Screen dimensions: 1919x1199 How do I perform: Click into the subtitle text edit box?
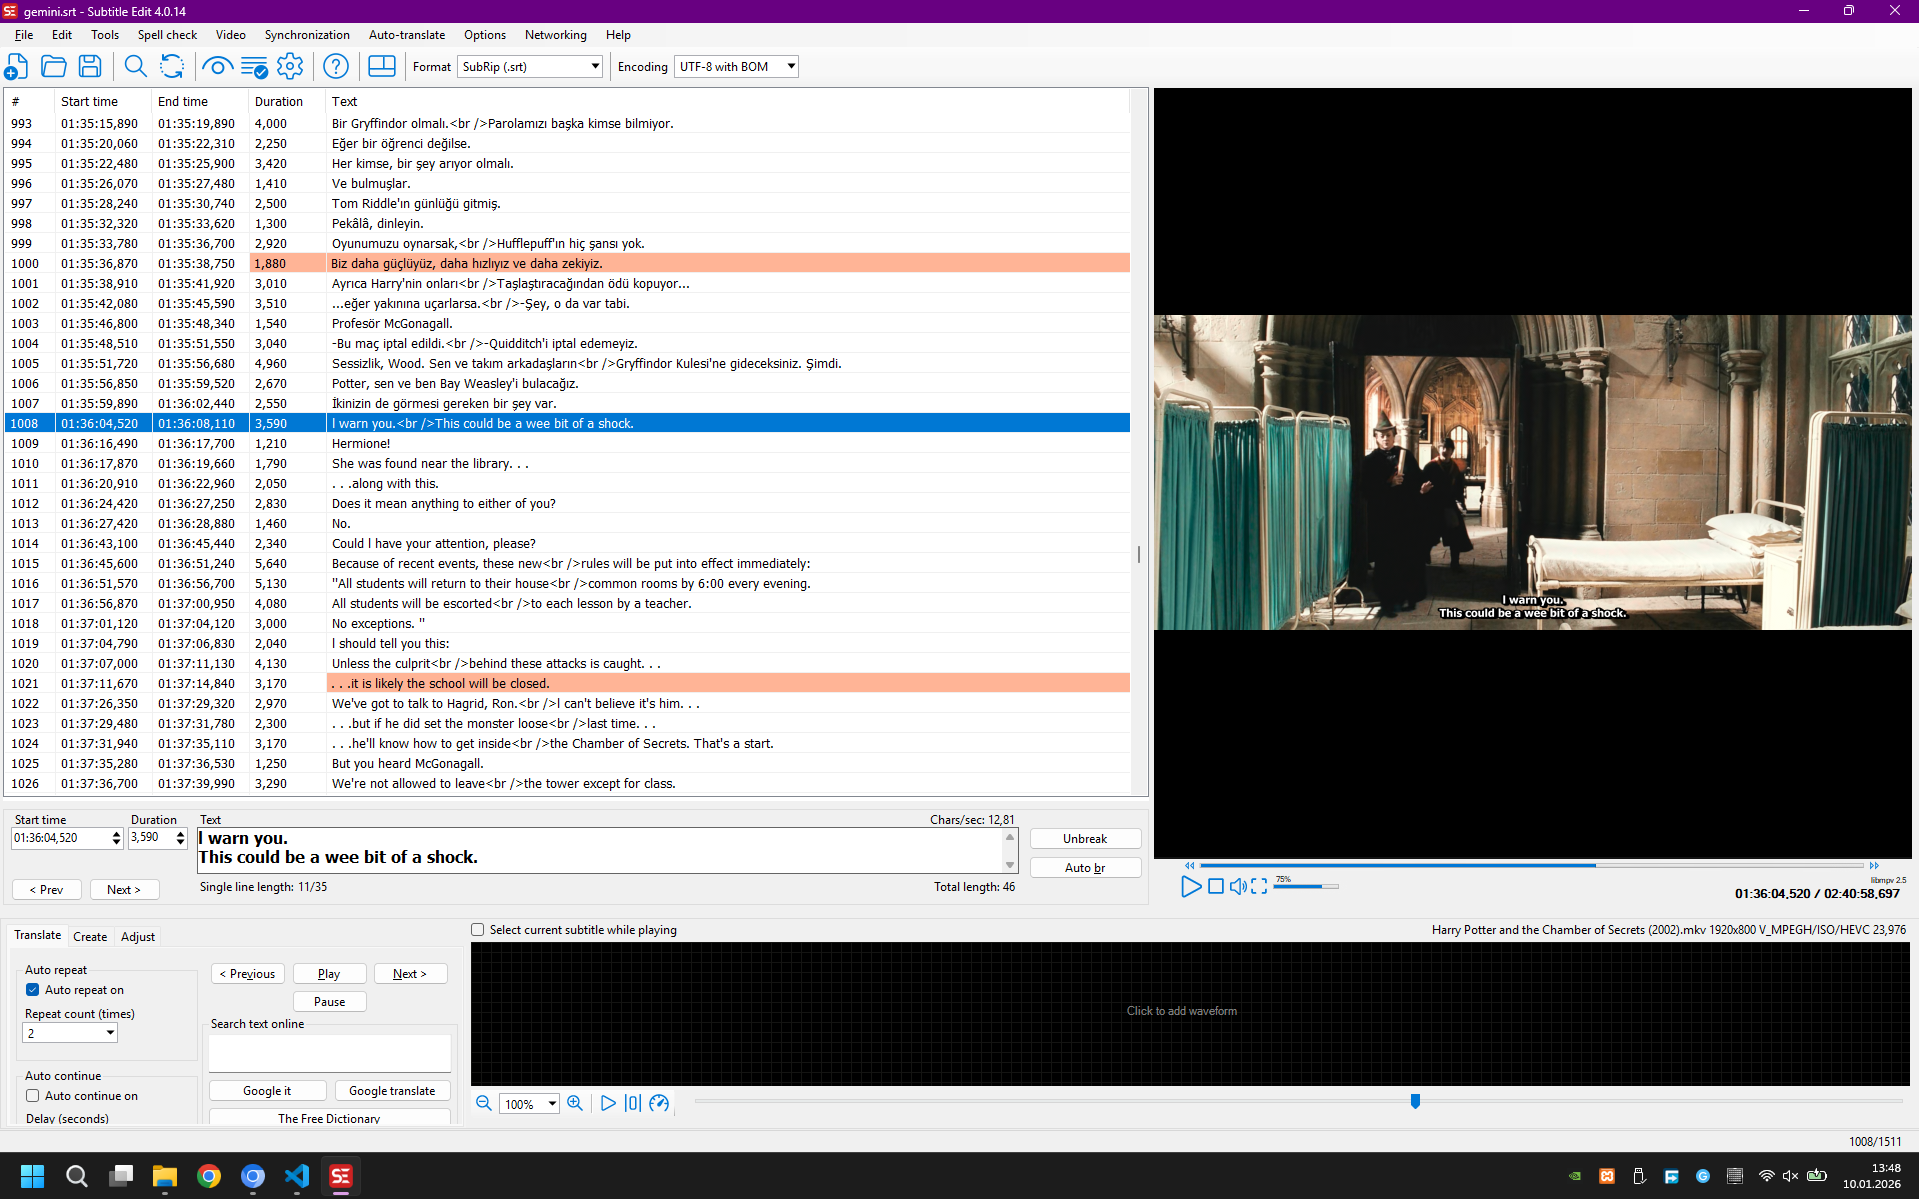tap(599, 851)
